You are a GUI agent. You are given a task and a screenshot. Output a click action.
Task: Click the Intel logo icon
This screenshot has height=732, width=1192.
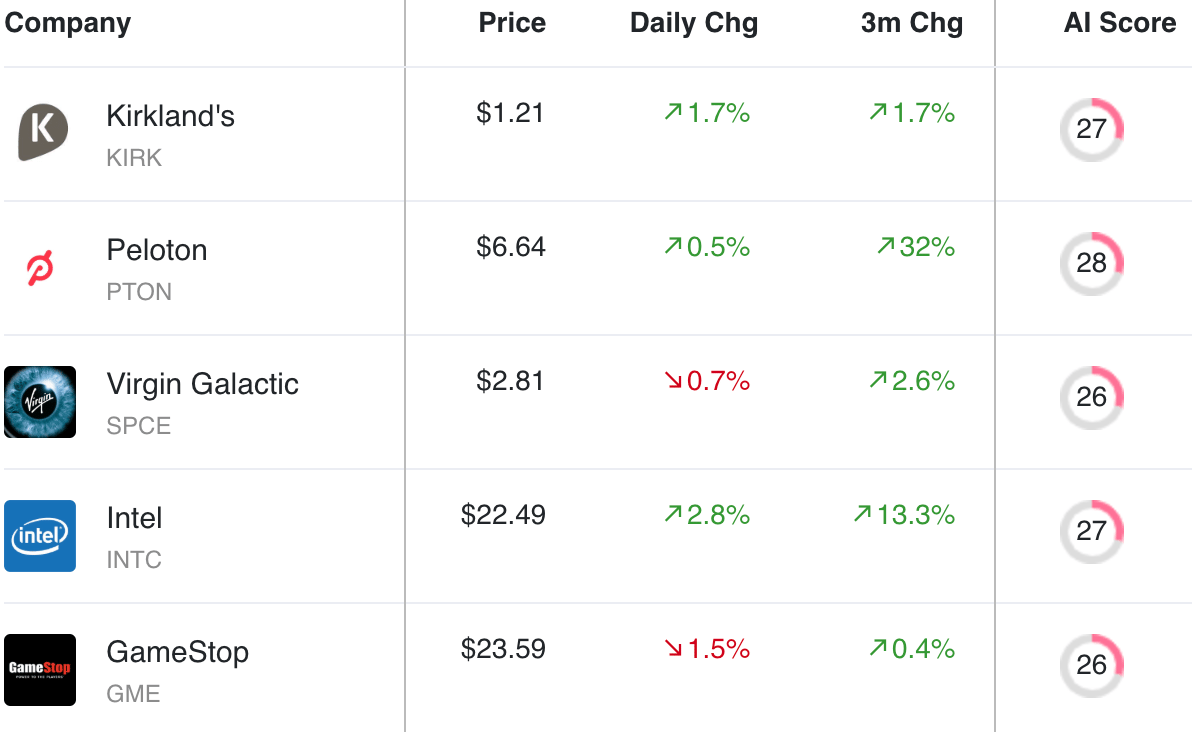pos(40,536)
